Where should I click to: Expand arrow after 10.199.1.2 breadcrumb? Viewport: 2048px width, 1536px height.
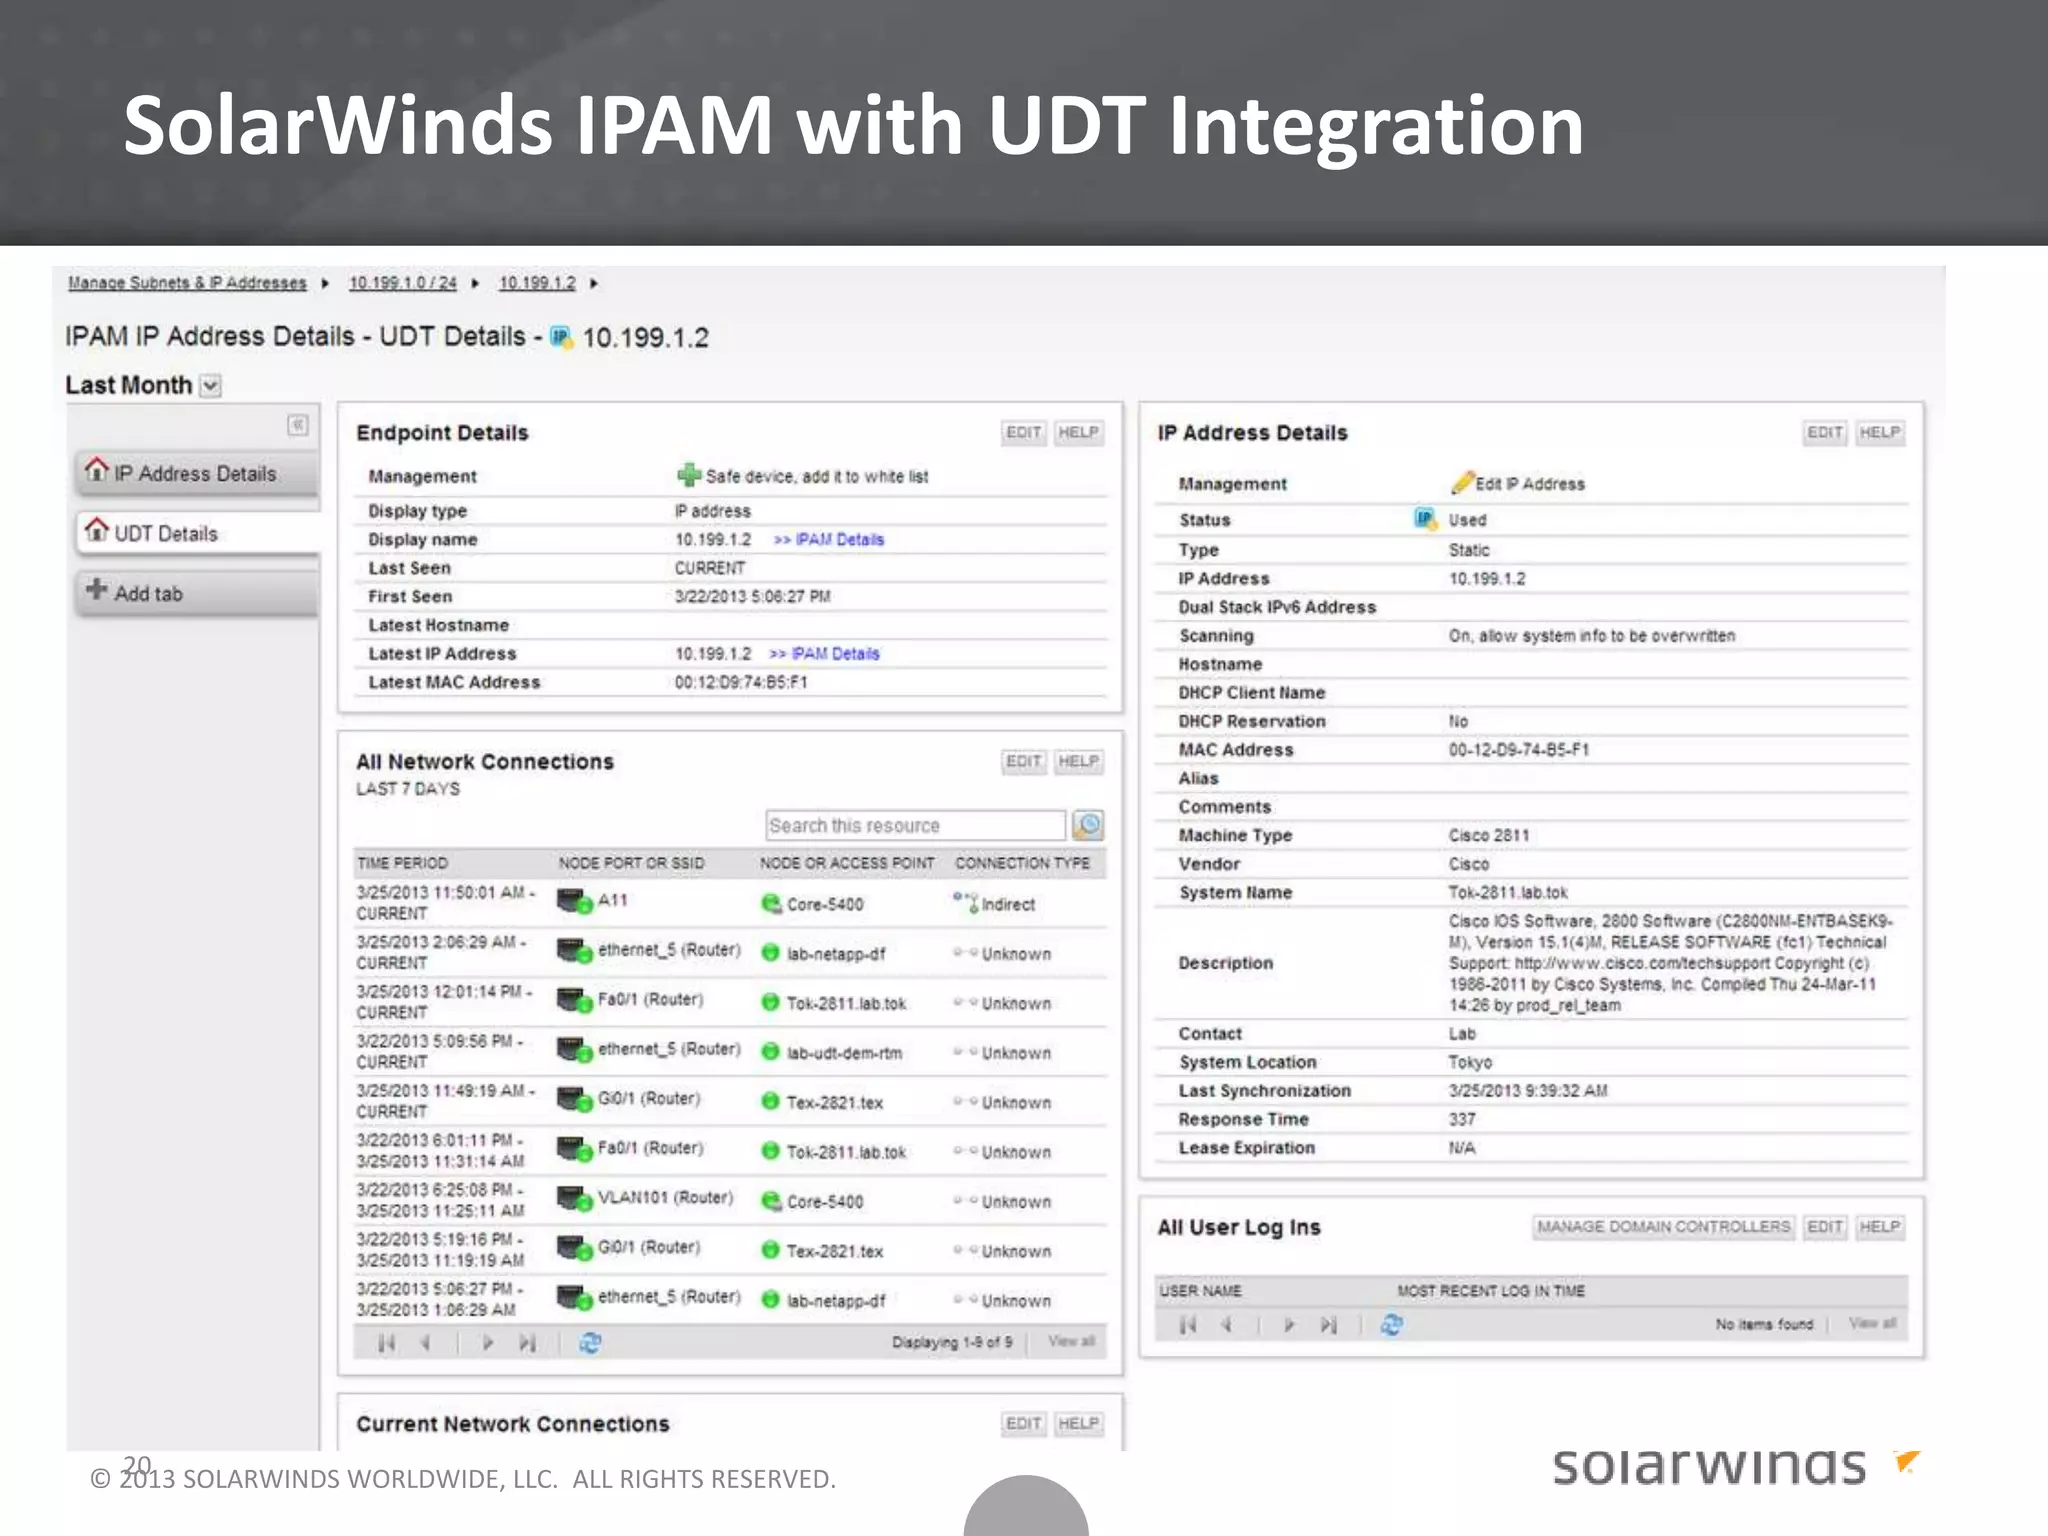pos(593,284)
